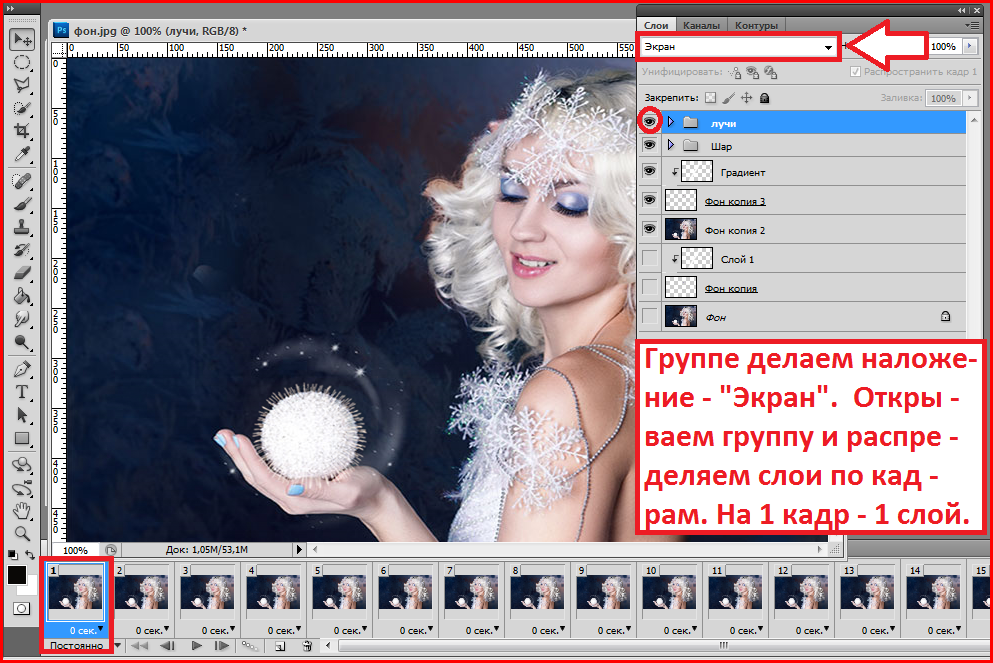Duplicate the selected animation frame
Viewport: 993px width, 663px height.
point(280,646)
